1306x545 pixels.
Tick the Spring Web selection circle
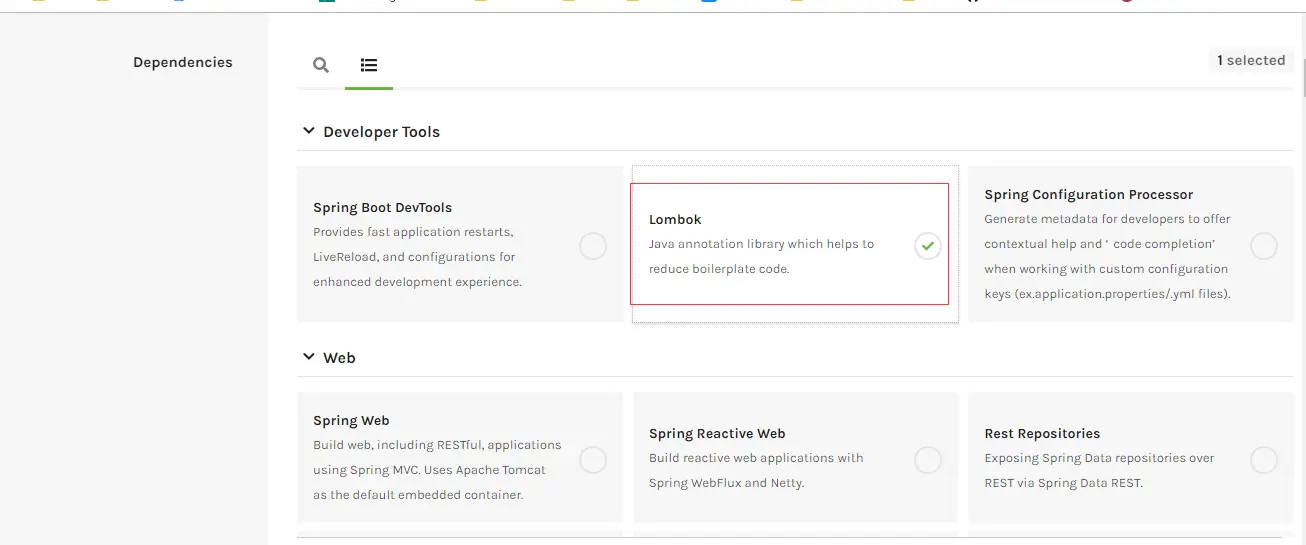(593, 460)
